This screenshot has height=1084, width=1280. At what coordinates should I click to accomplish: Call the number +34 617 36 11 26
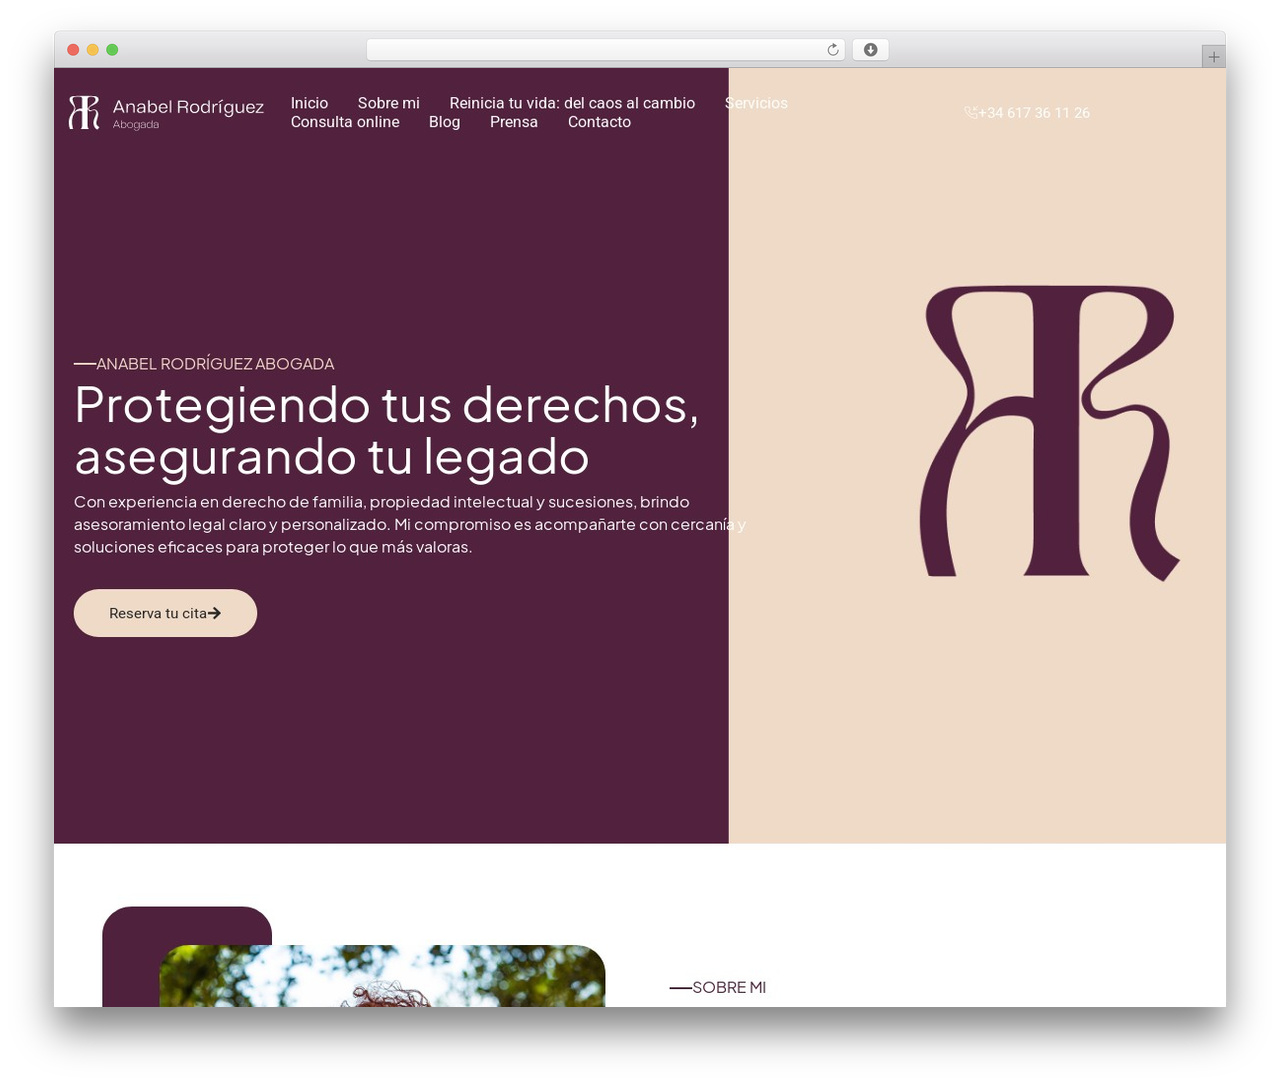(x=1034, y=113)
